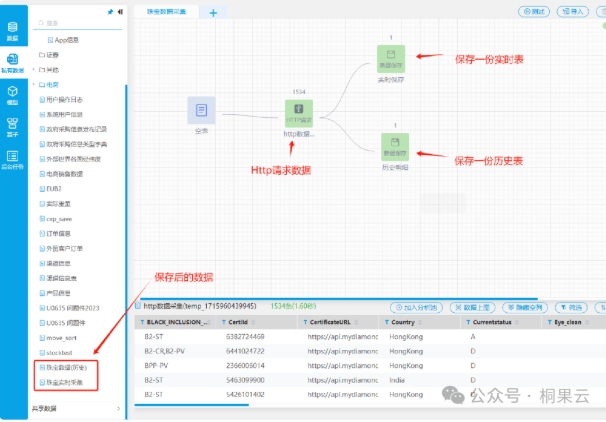This screenshot has height=422, width=606.
Task: Click the pin icon atop tree panel
Action: coord(109,11)
